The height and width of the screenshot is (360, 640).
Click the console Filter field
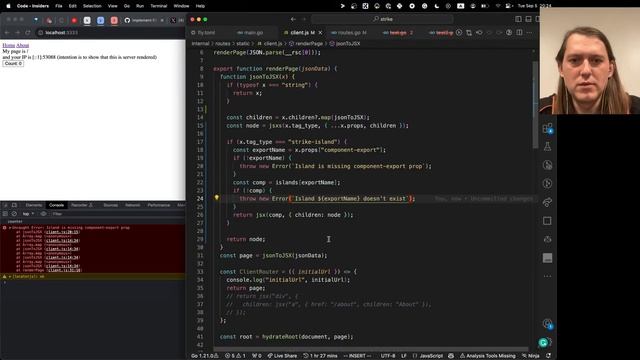pos(118,214)
